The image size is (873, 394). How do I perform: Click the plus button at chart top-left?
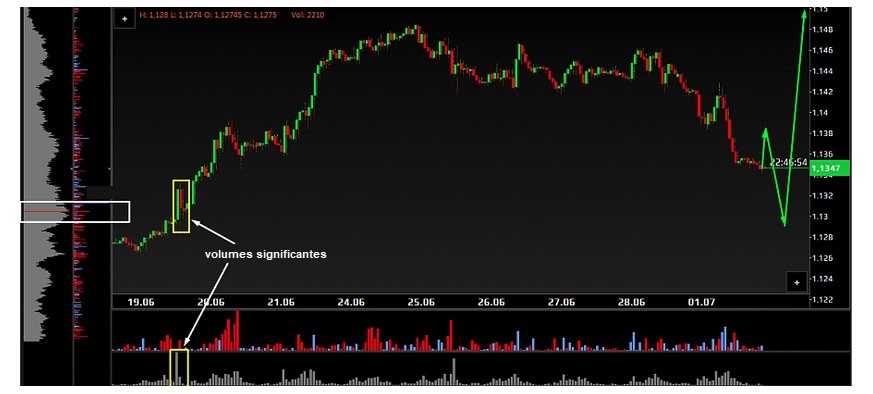pyautogui.click(x=125, y=18)
